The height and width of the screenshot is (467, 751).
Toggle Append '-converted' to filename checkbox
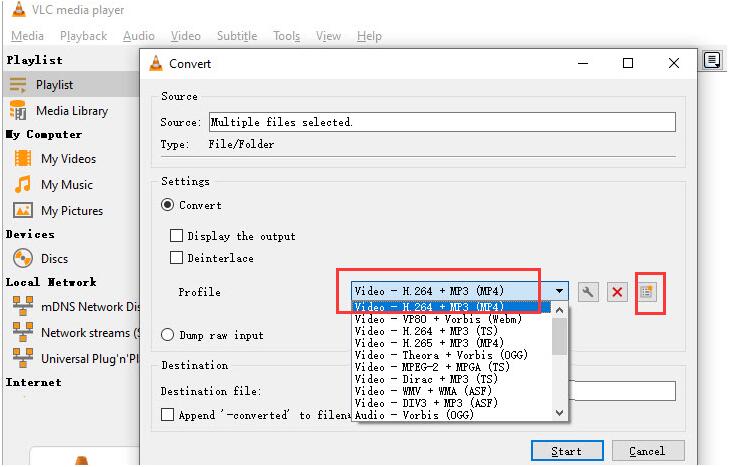167,414
